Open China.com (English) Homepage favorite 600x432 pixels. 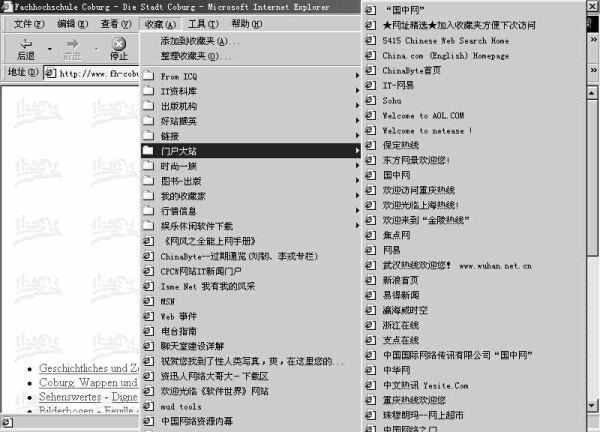pos(474,55)
